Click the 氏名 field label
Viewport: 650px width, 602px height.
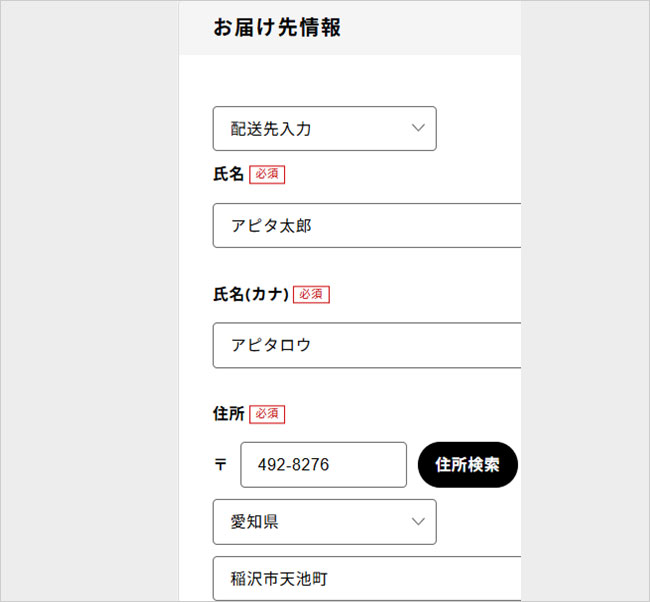click(x=228, y=174)
